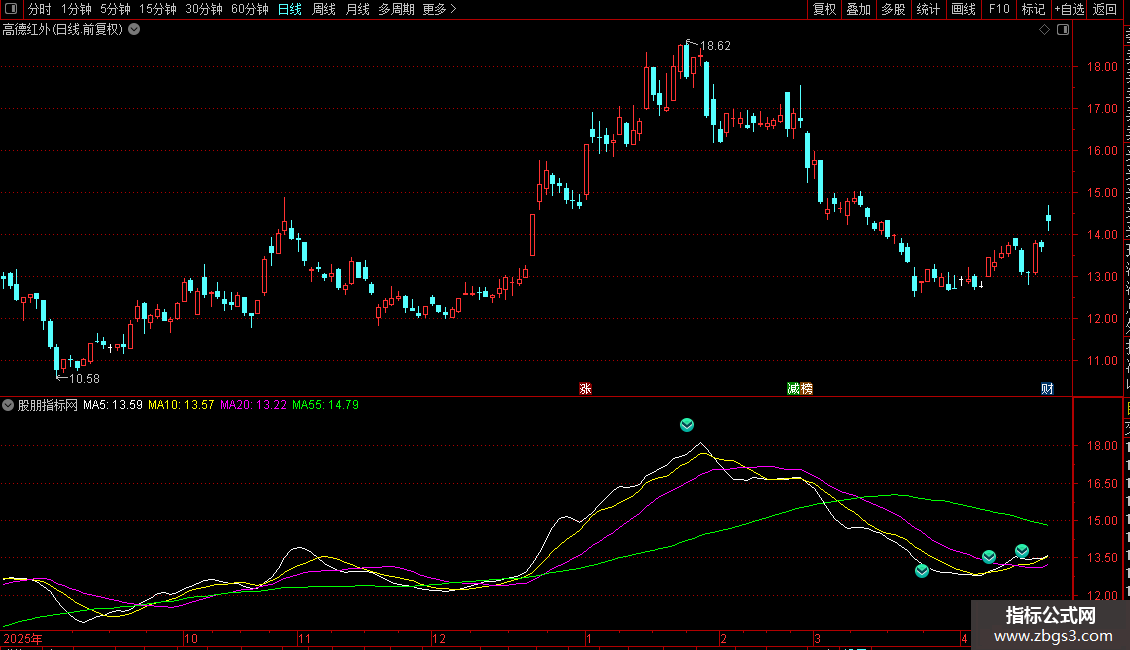Click the blue 财 event marker
This screenshot has width=1130, height=650.
click(1047, 389)
